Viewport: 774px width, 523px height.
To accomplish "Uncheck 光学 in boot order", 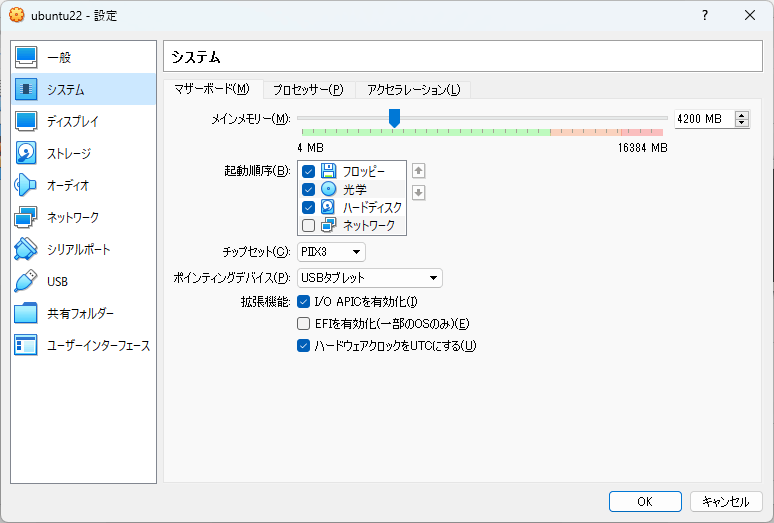I will [x=309, y=189].
